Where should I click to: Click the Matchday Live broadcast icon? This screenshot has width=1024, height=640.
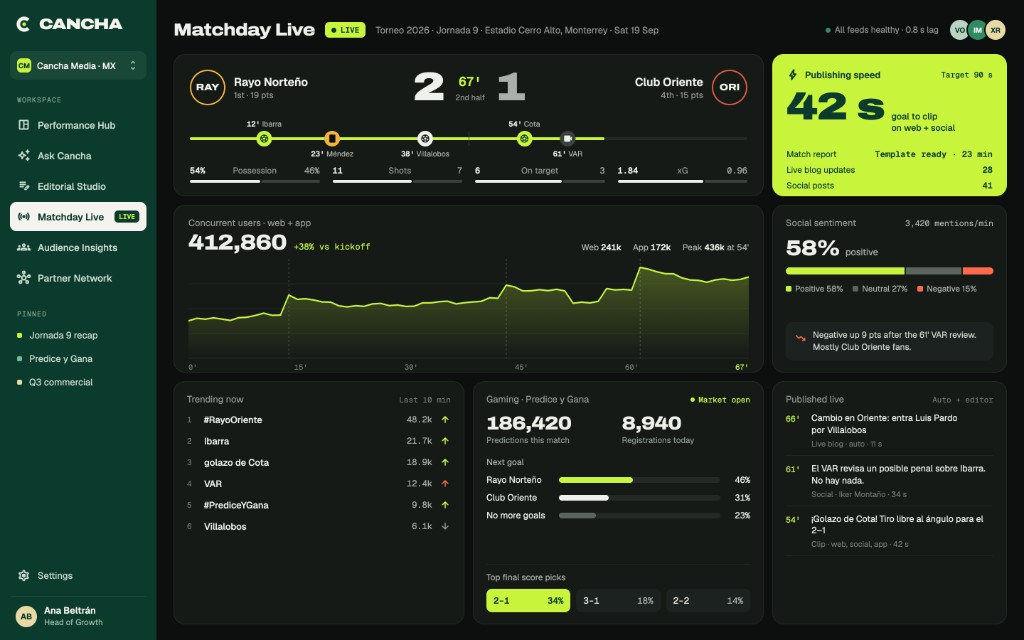(24, 217)
